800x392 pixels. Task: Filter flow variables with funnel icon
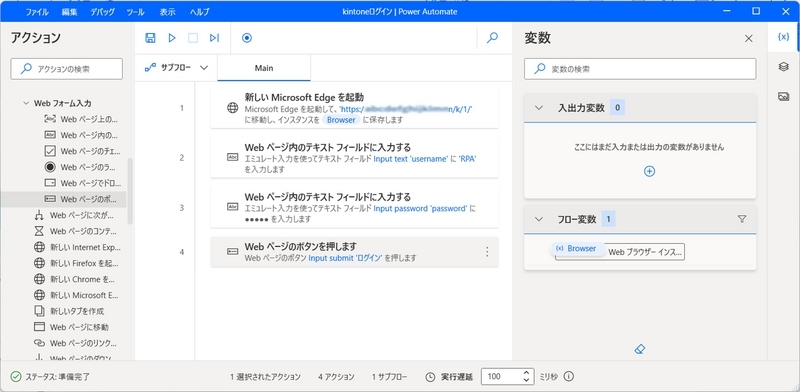tap(742, 219)
